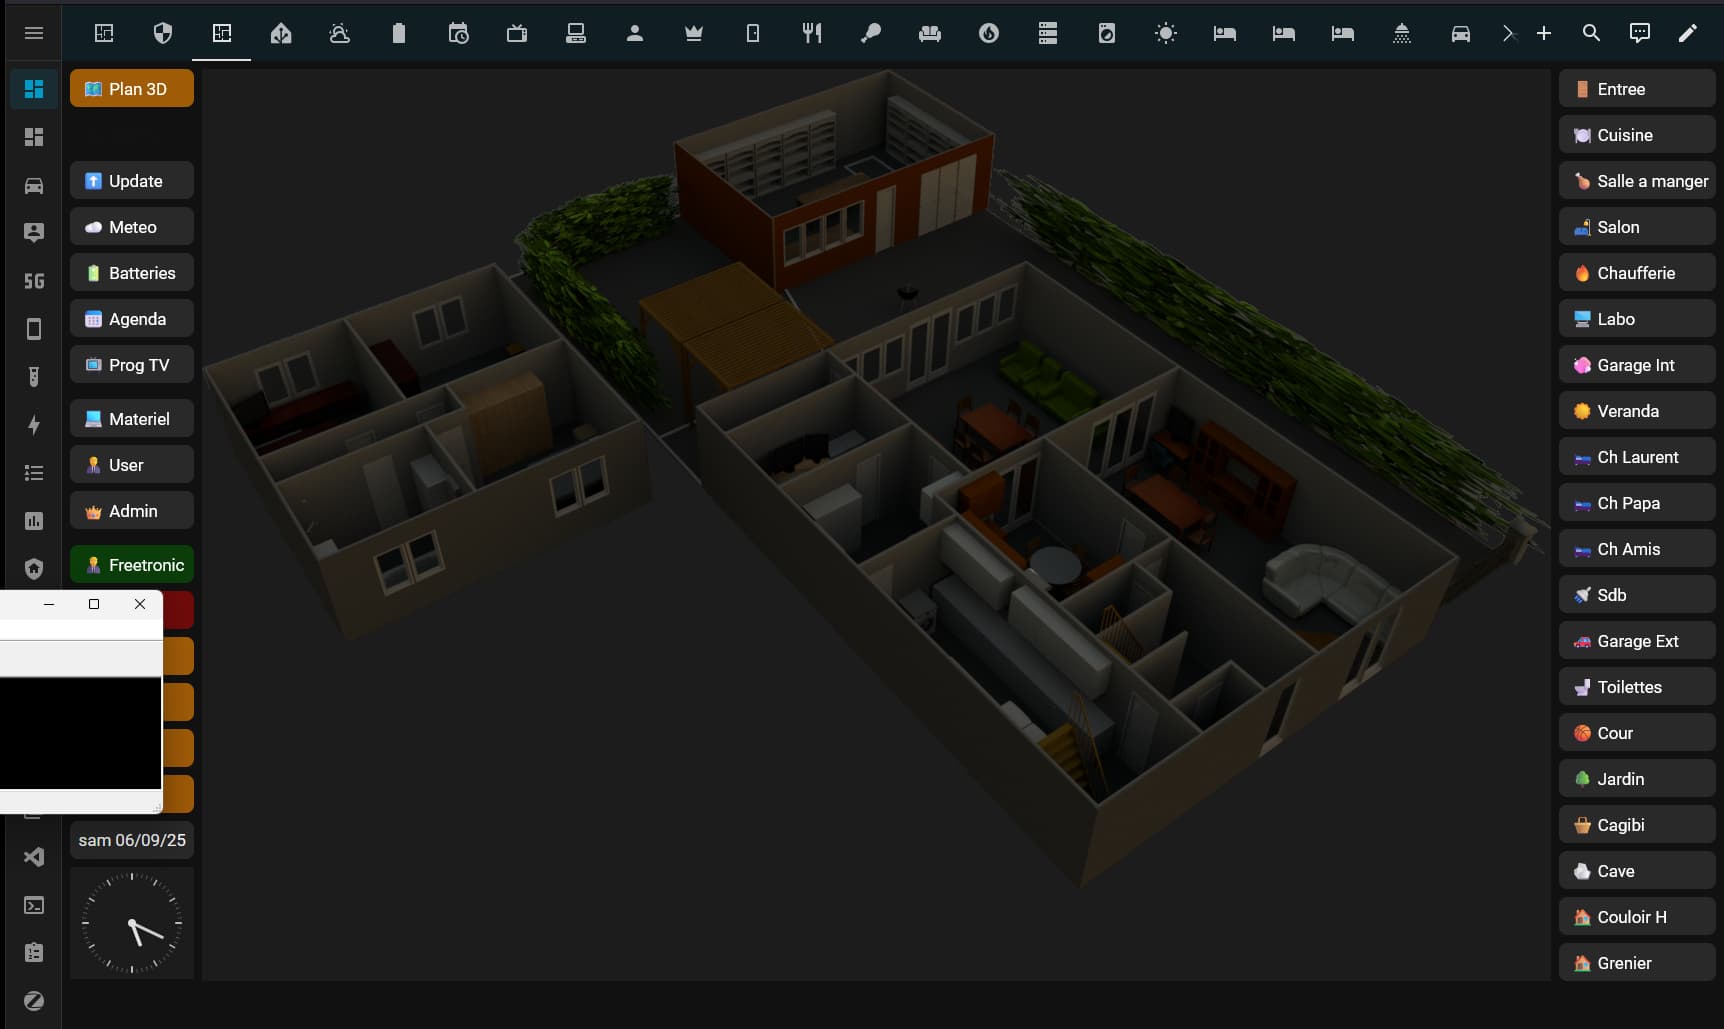This screenshot has height=1029, width=1724.
Task: Select the Salle a manger room
Action: coord(1637,181)
